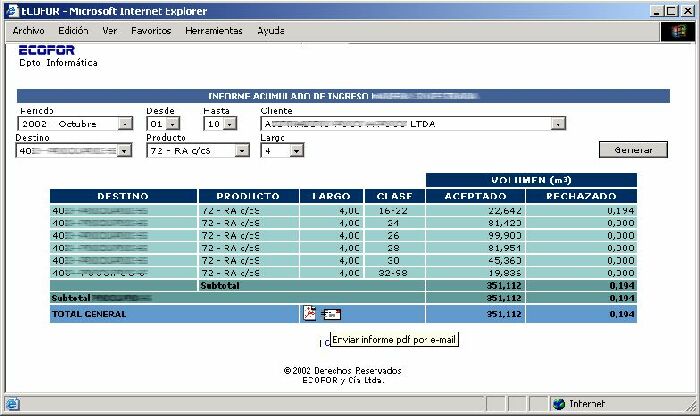Click the Windows flag logo in the menu bar
This screenshot has height=416, width=700.
679,31
